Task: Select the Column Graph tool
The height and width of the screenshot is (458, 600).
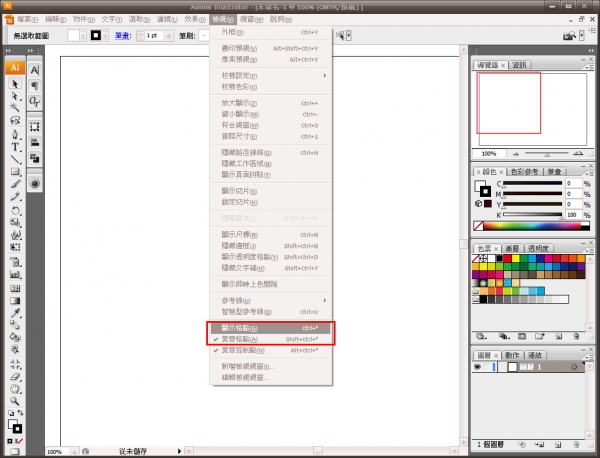Action: point(15,274)
